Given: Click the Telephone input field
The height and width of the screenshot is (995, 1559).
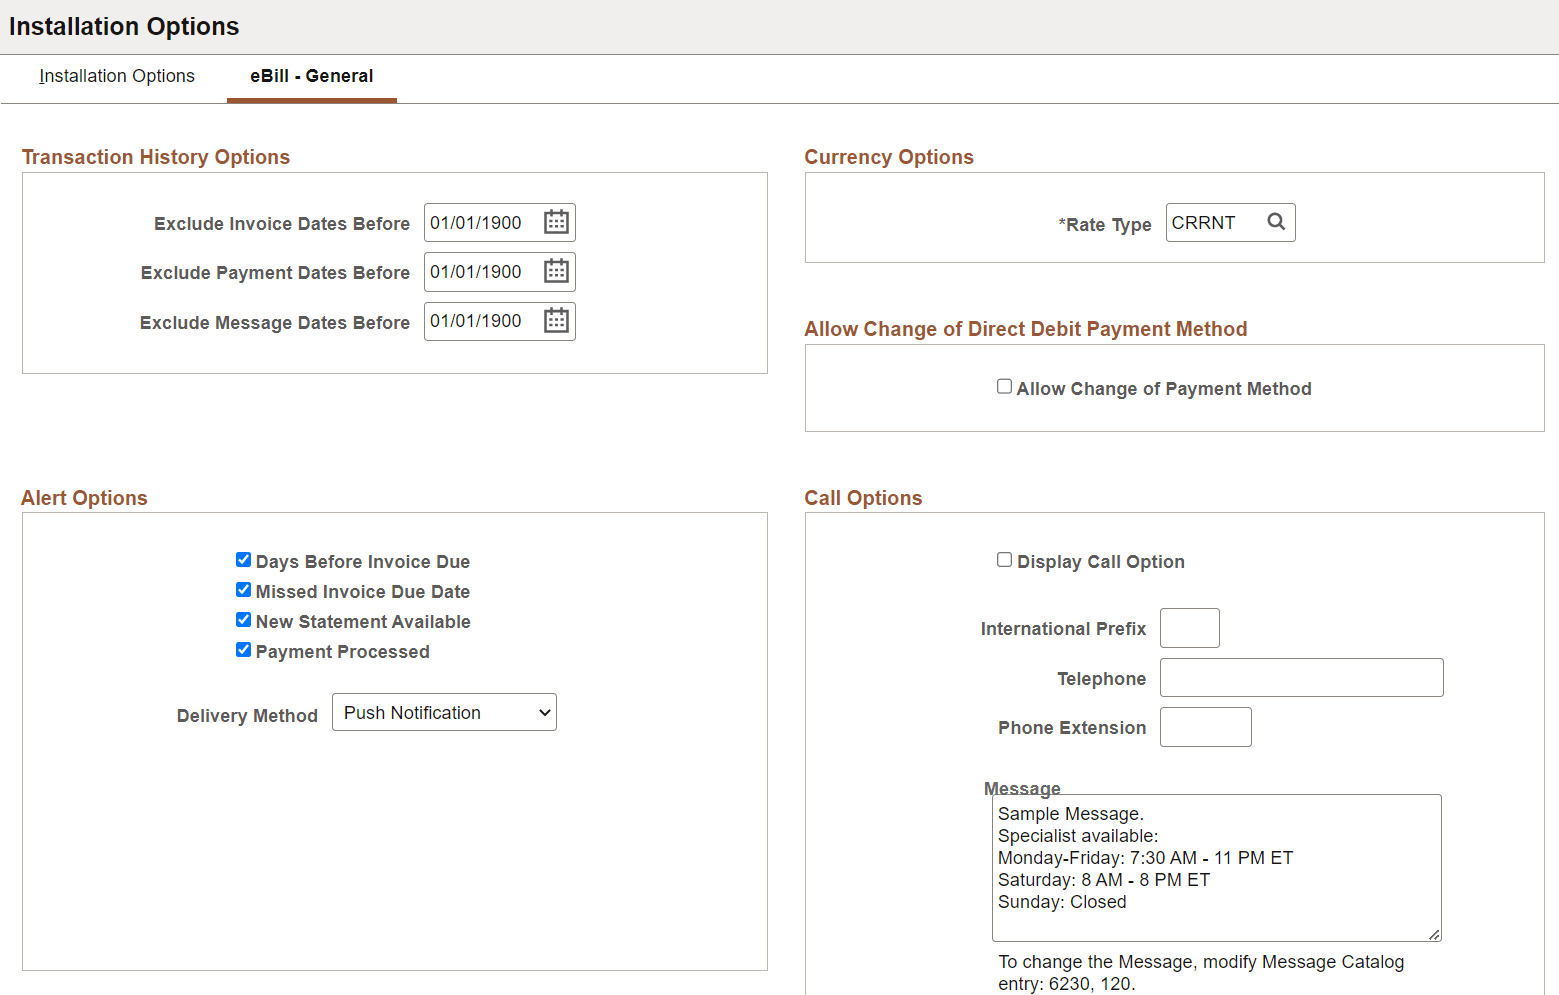Looking at the screenshot, I should click(x=1301, y=677).
